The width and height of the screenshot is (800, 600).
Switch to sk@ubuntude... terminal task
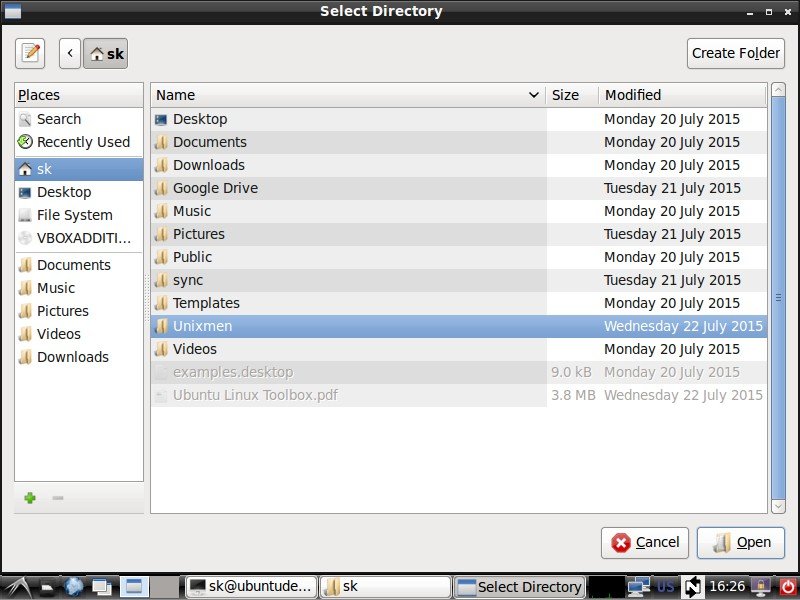pos(251,587)
